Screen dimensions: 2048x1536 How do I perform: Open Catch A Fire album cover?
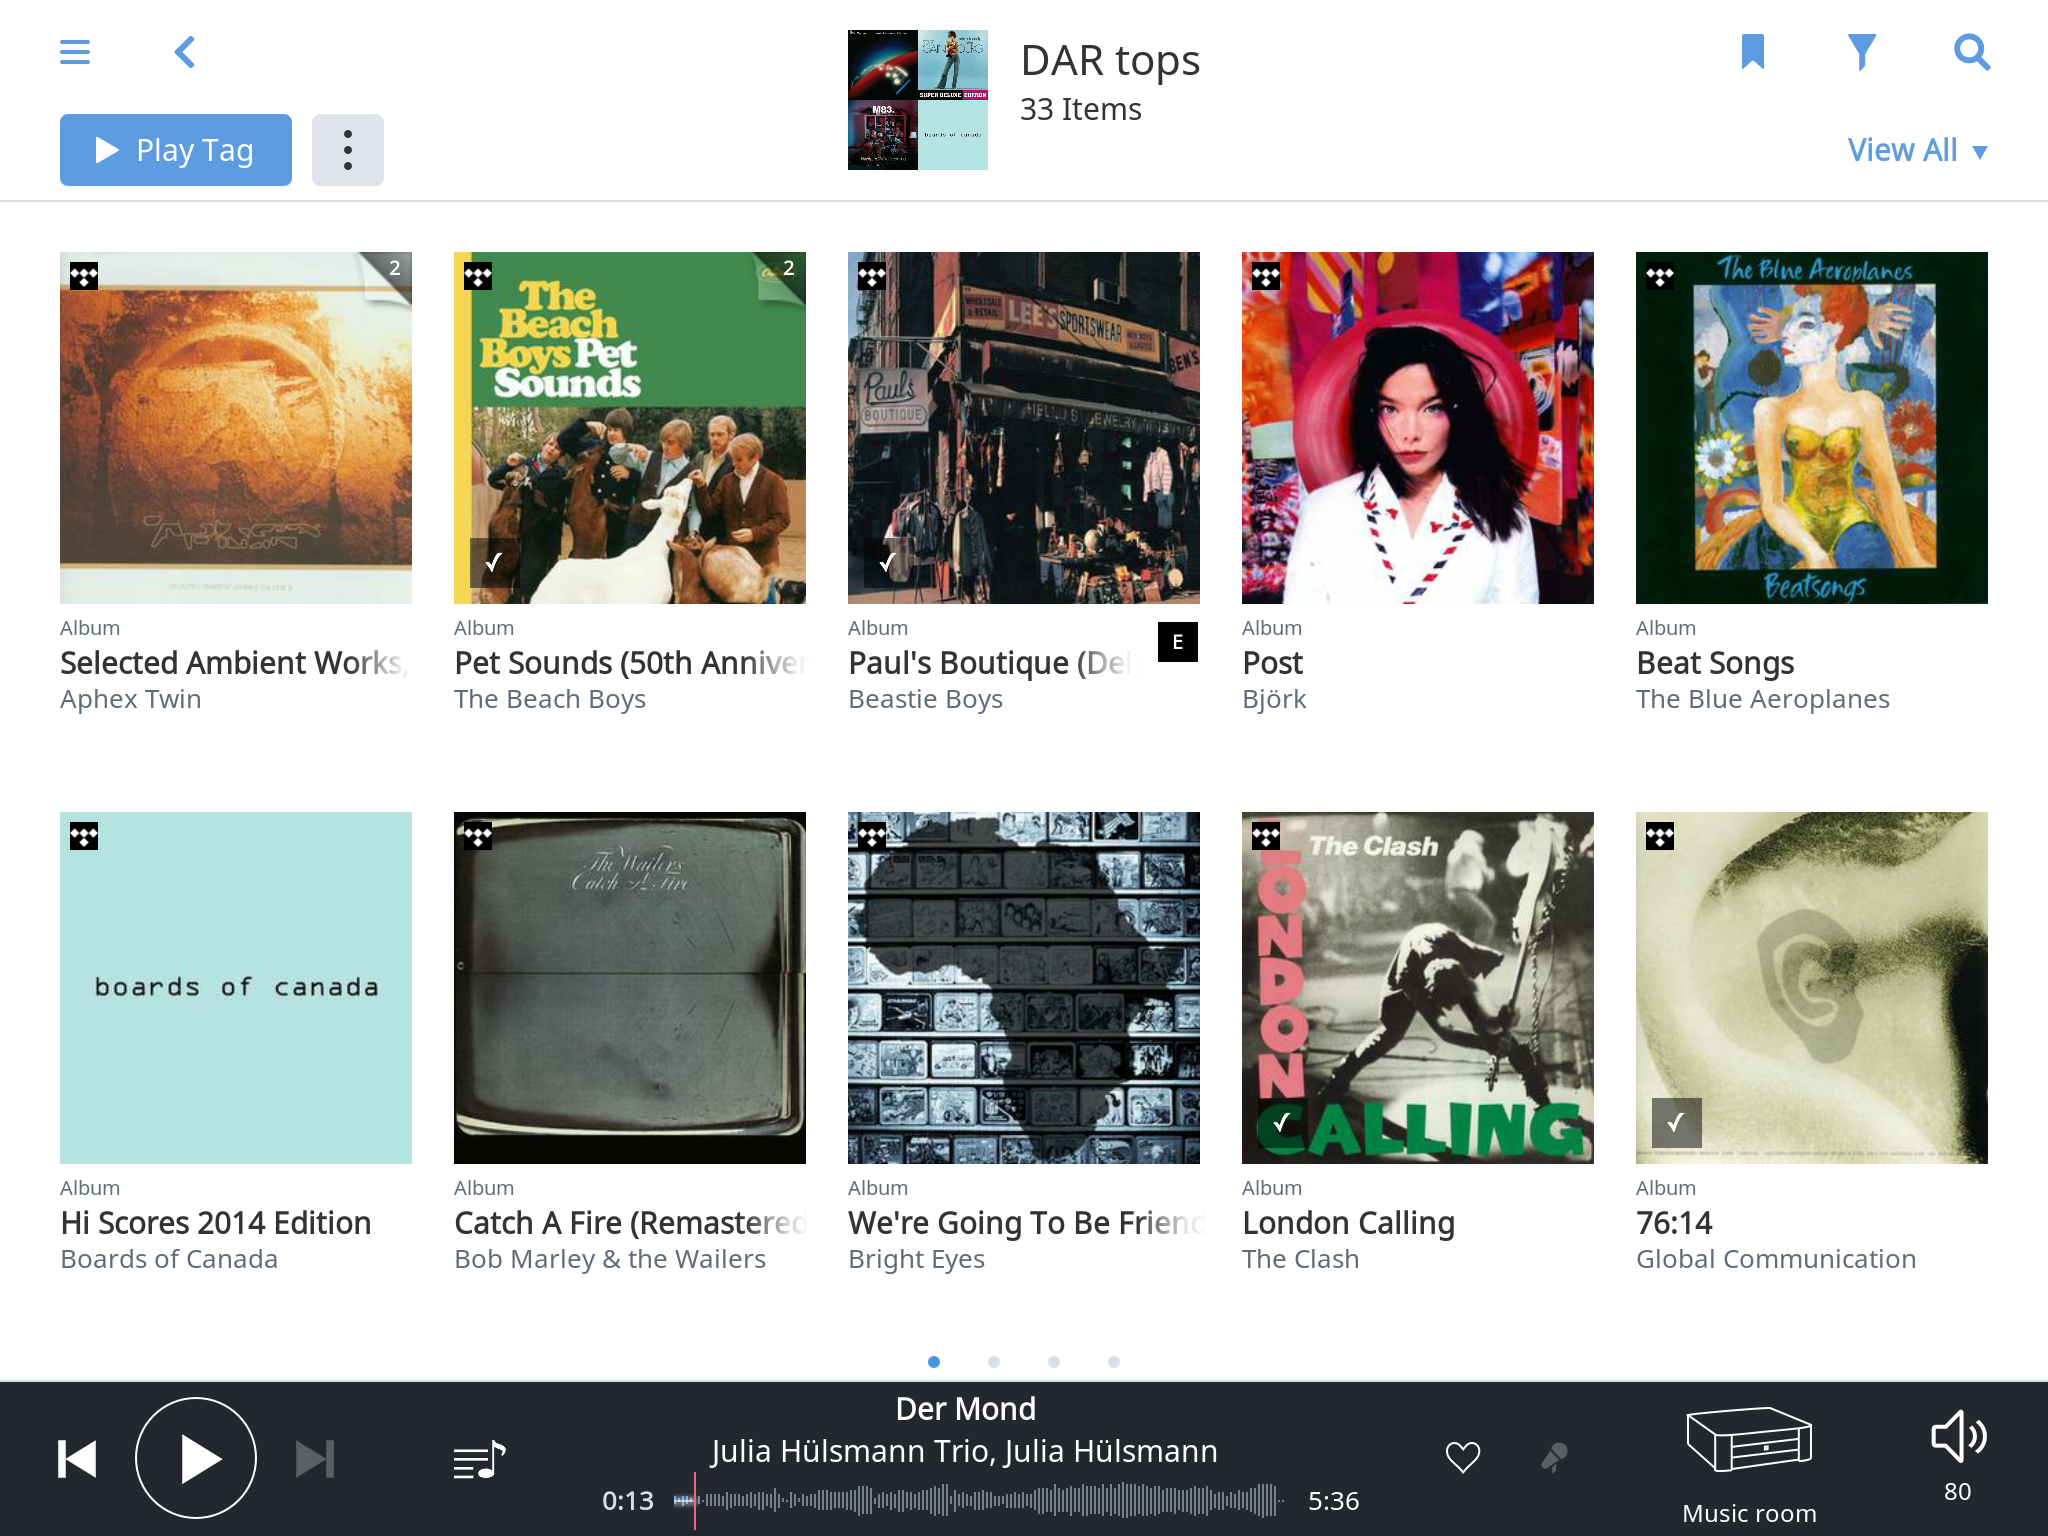[x=630, y=988]
